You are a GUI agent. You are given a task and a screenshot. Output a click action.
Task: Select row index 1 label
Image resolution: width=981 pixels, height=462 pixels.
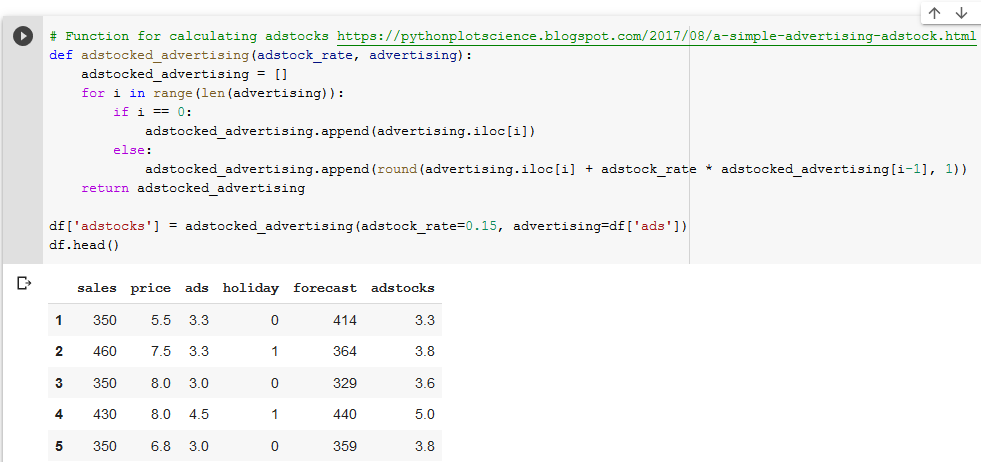(59, 321)
